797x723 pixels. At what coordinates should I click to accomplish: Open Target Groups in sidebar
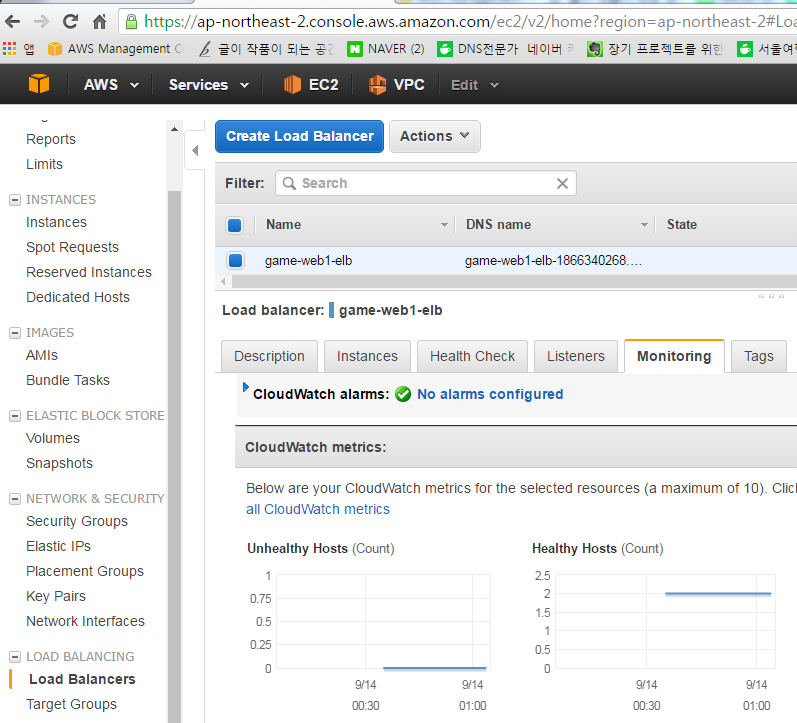(x=71, y=704)
